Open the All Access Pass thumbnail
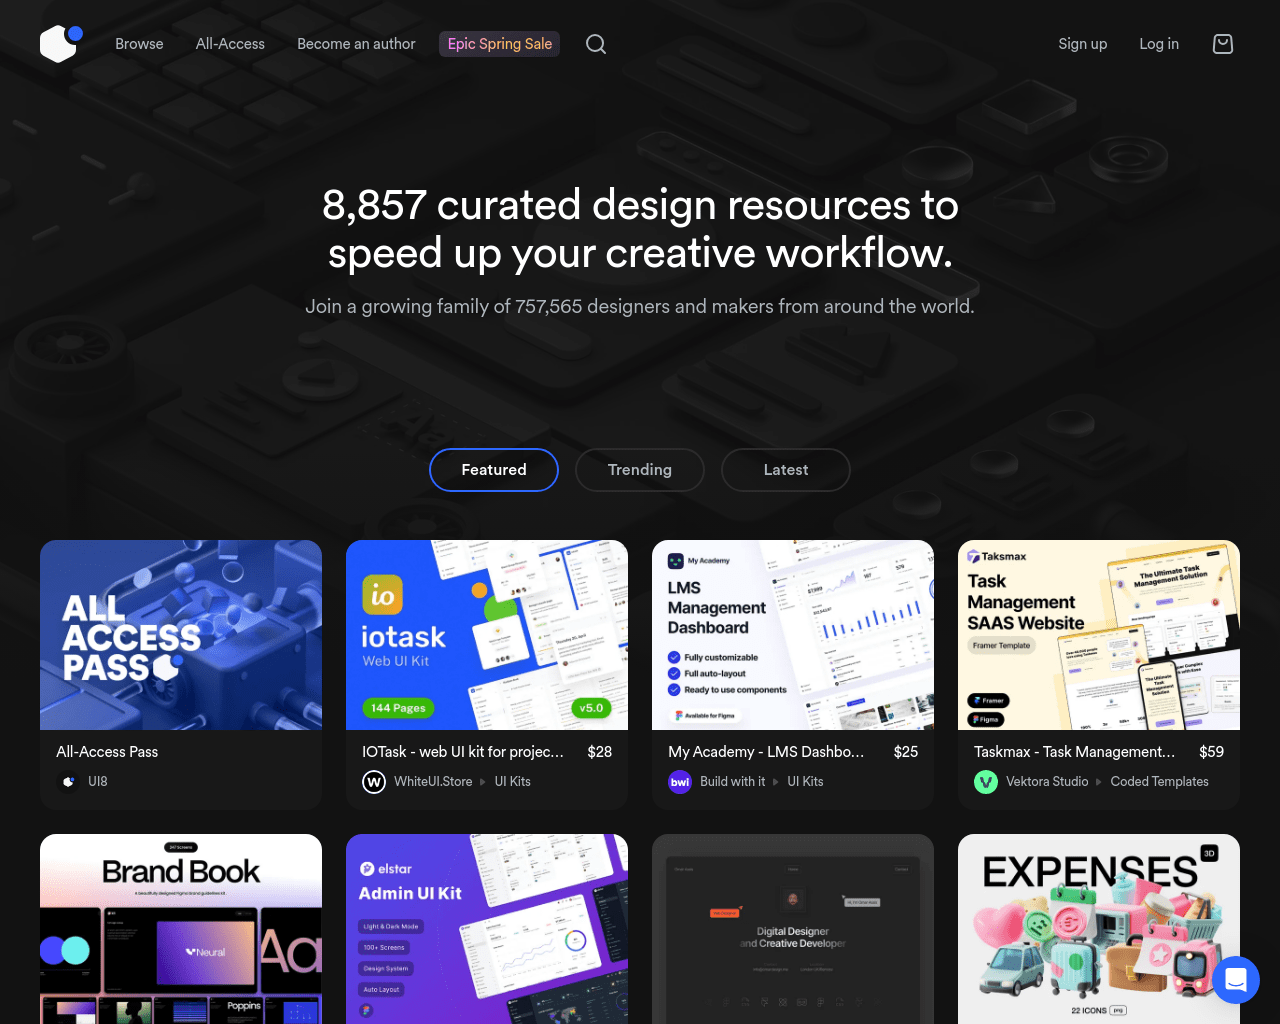 point(181,635)
